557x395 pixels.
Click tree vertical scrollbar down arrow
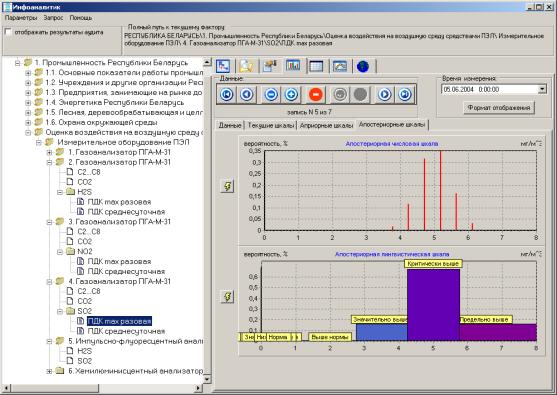207,379
